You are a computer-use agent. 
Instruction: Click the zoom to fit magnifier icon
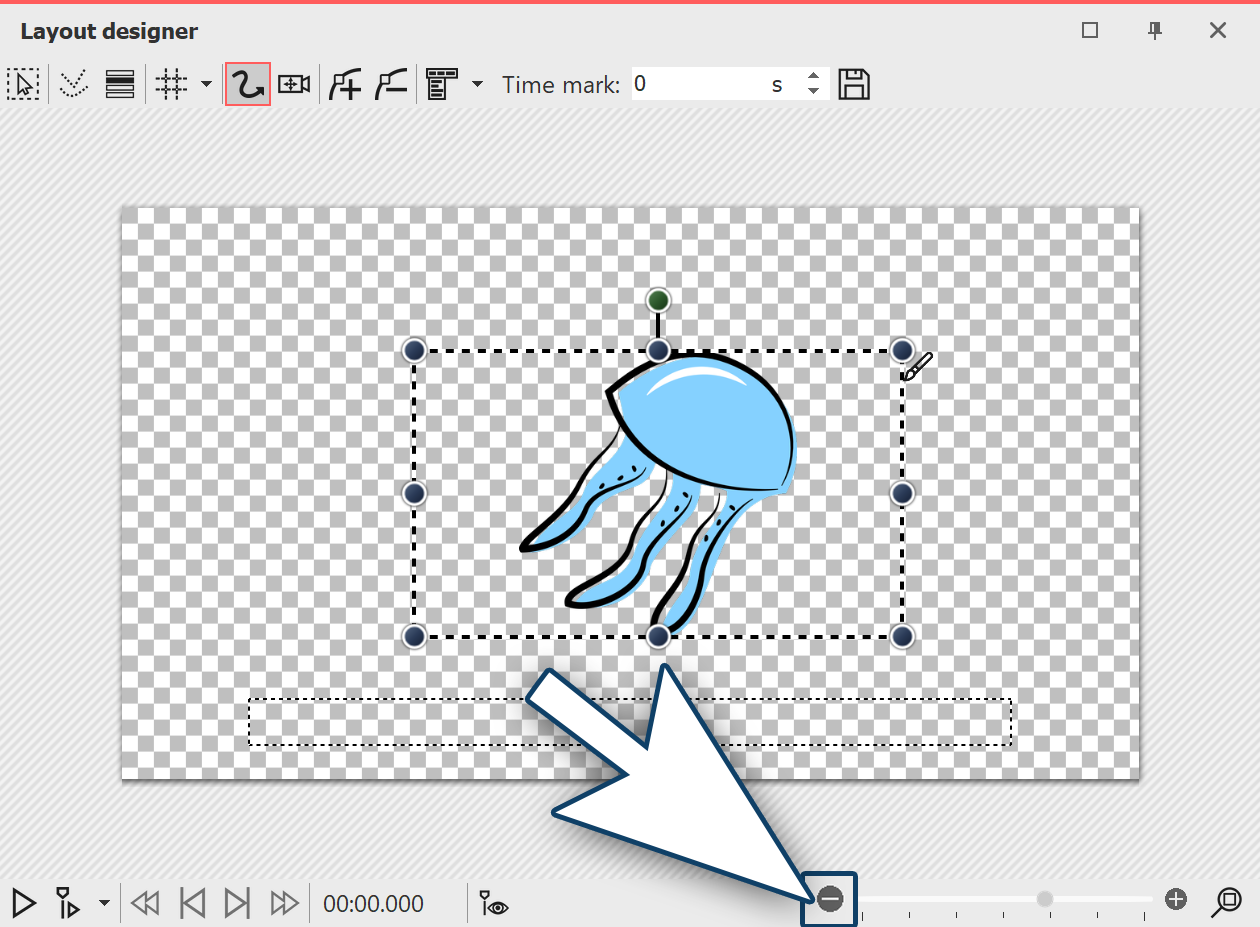[x=1226, y=902]
